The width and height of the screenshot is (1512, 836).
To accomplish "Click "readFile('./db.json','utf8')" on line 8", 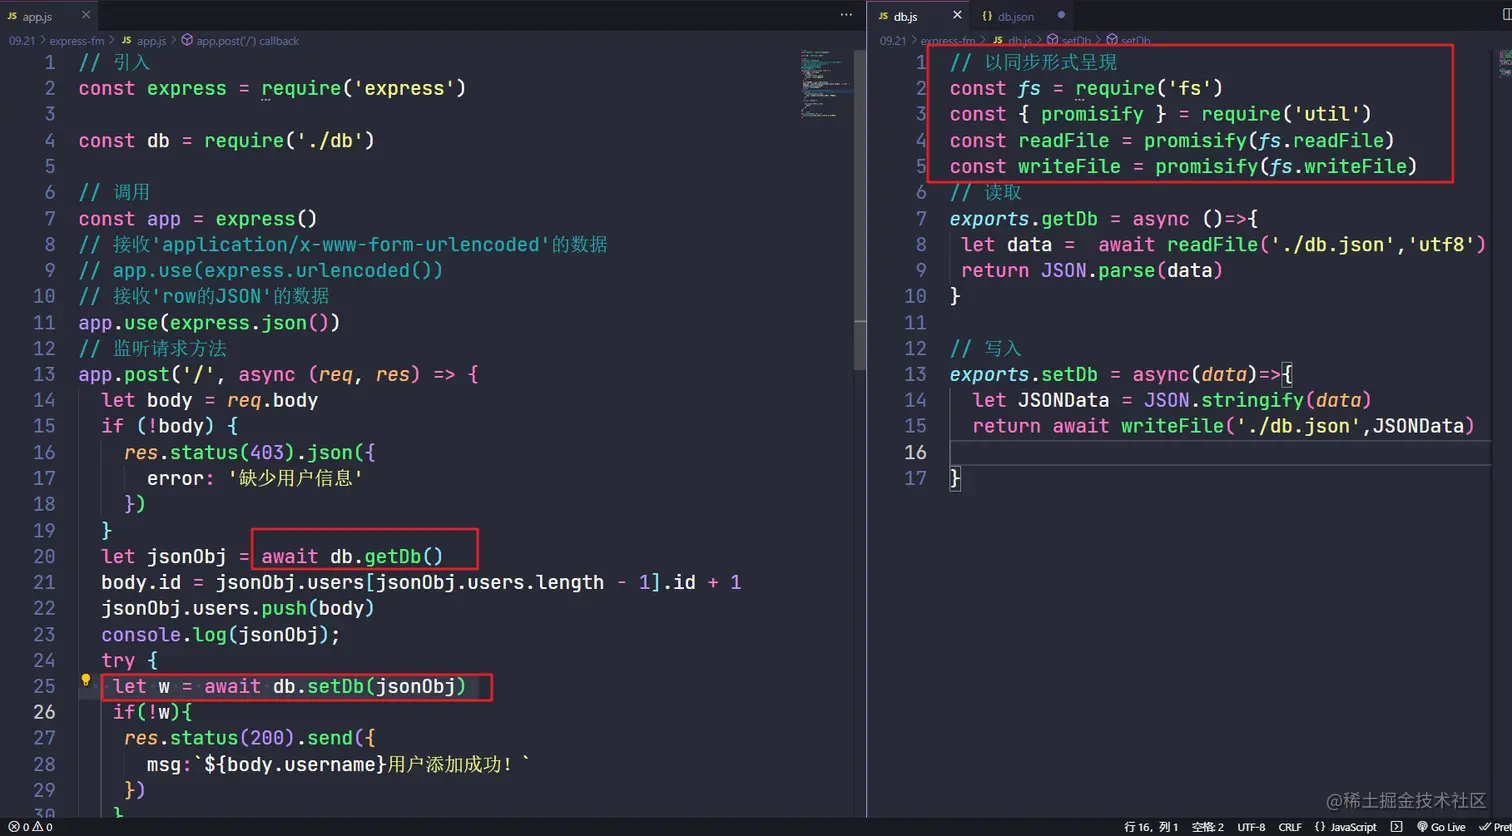I will coord(1326,245).
